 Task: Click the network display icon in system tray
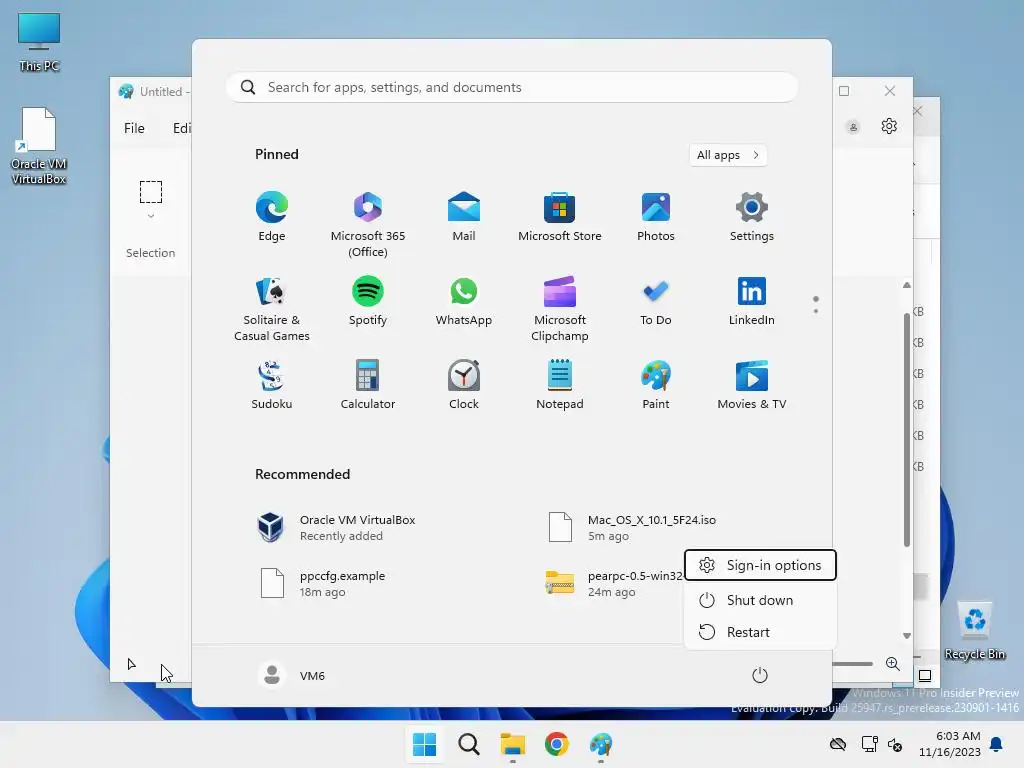point(869,744)
